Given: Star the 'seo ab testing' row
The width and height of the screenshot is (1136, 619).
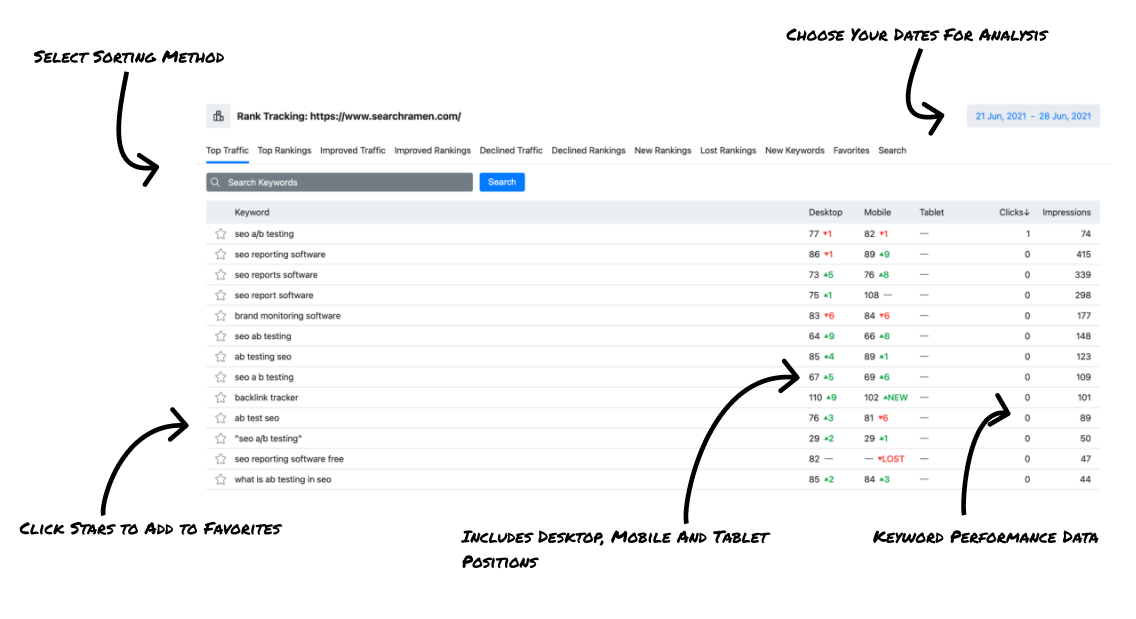Looking at the screenshot, I should coord(220,336).
